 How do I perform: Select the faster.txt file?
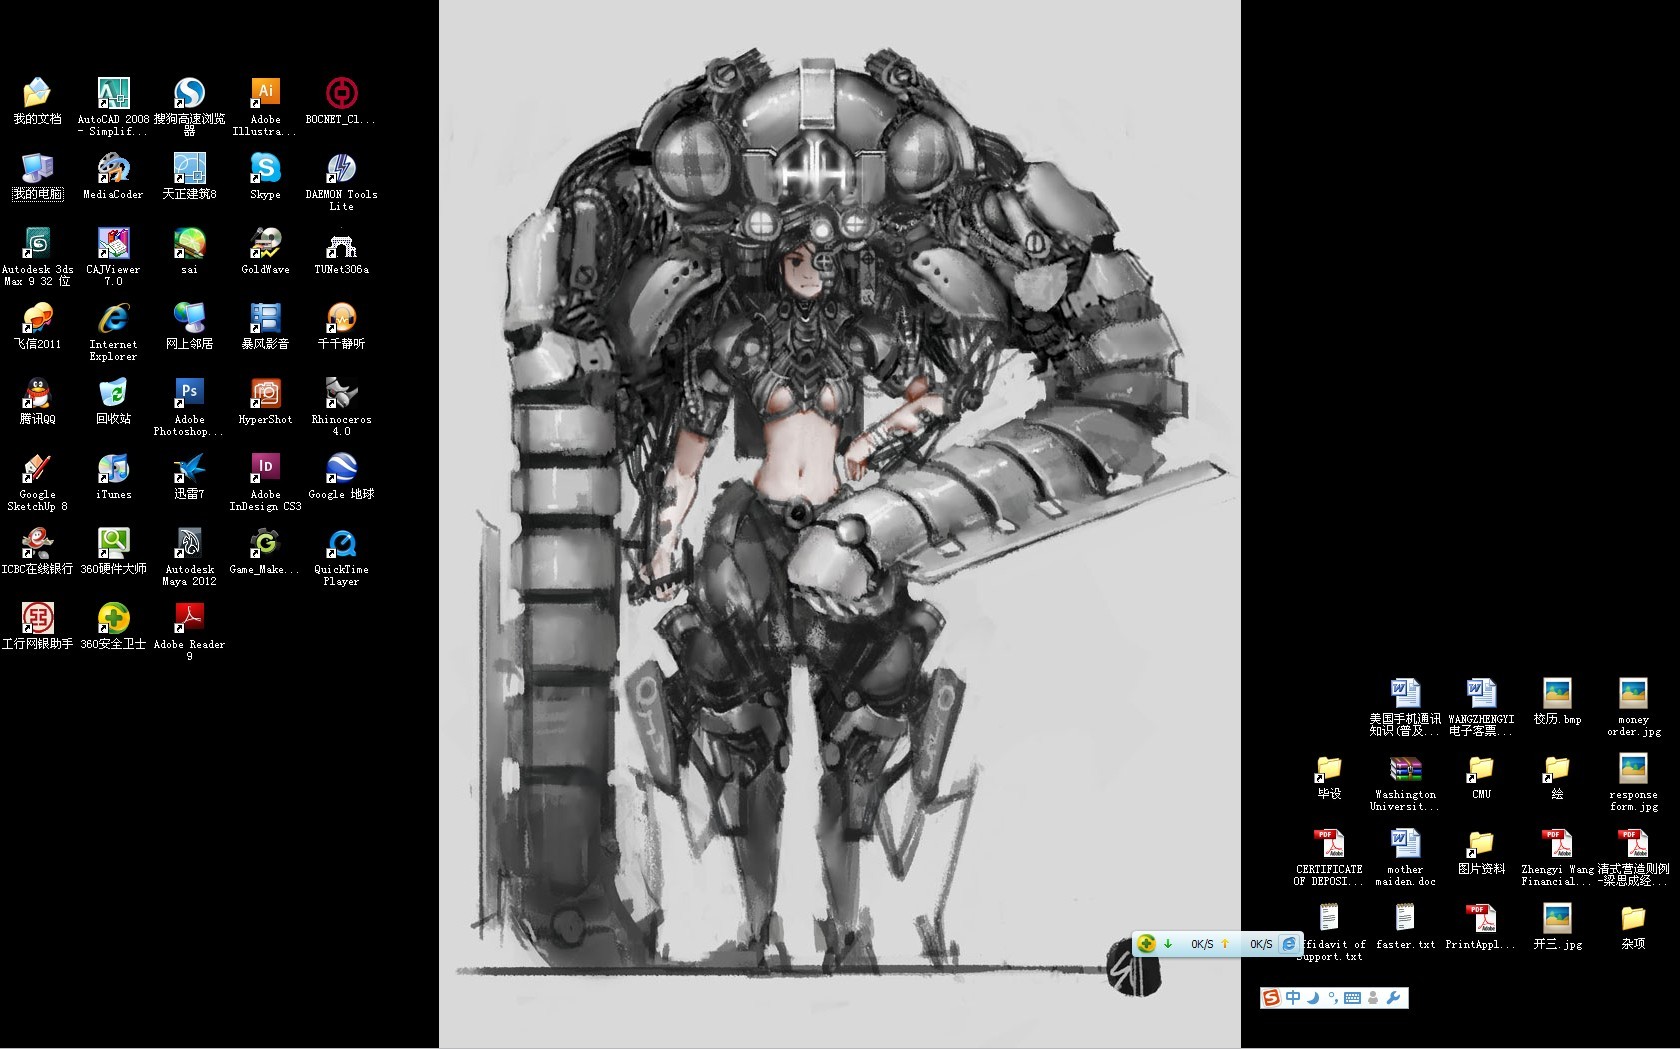[1405, 926]
